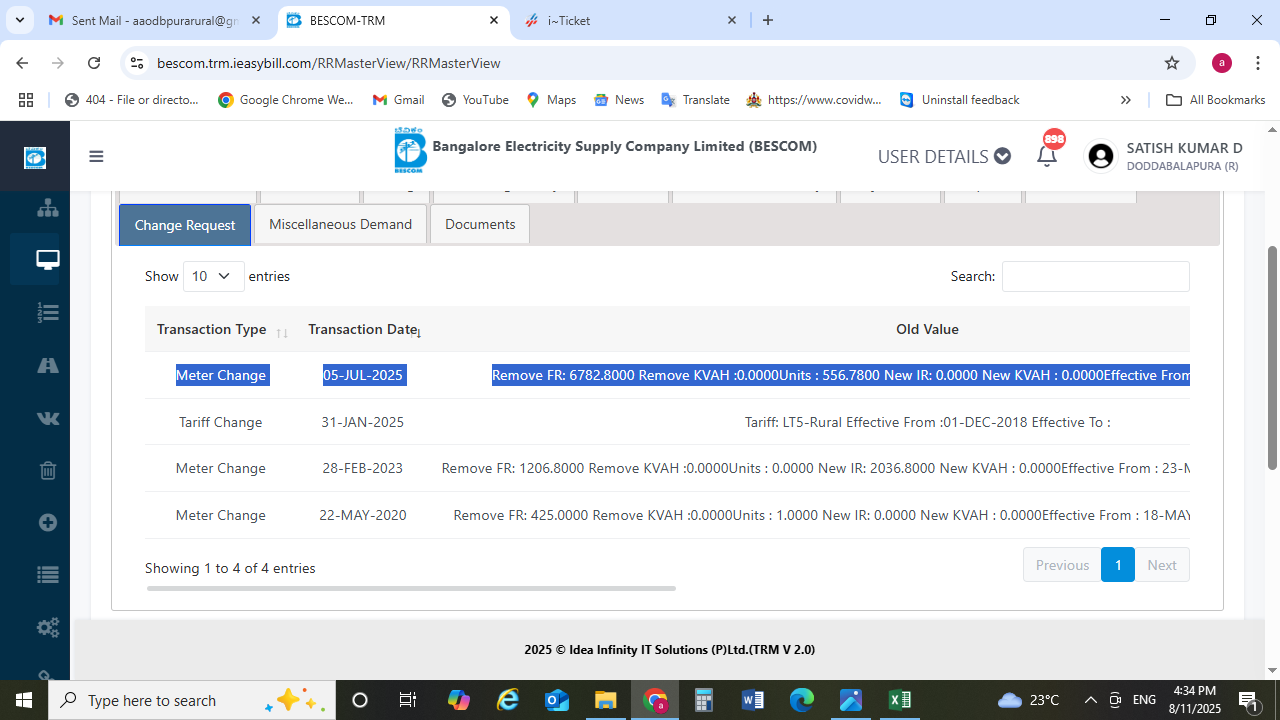
Task: Launch Outlook from the taskbar
Action: [x=557, y=700]
